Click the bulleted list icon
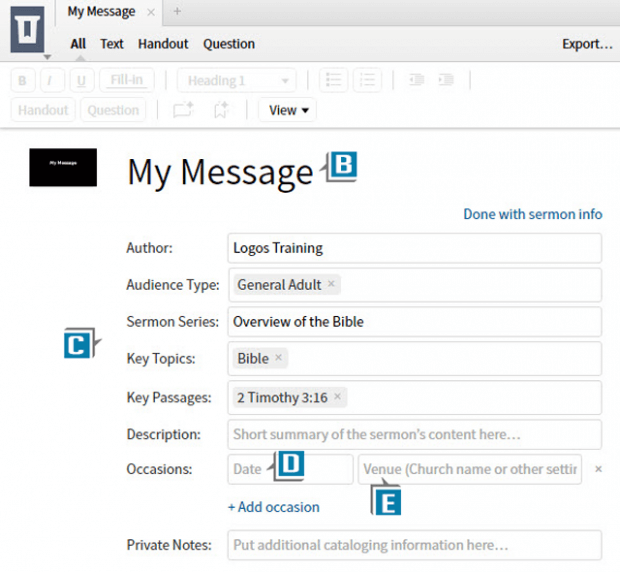 [333, 80]
